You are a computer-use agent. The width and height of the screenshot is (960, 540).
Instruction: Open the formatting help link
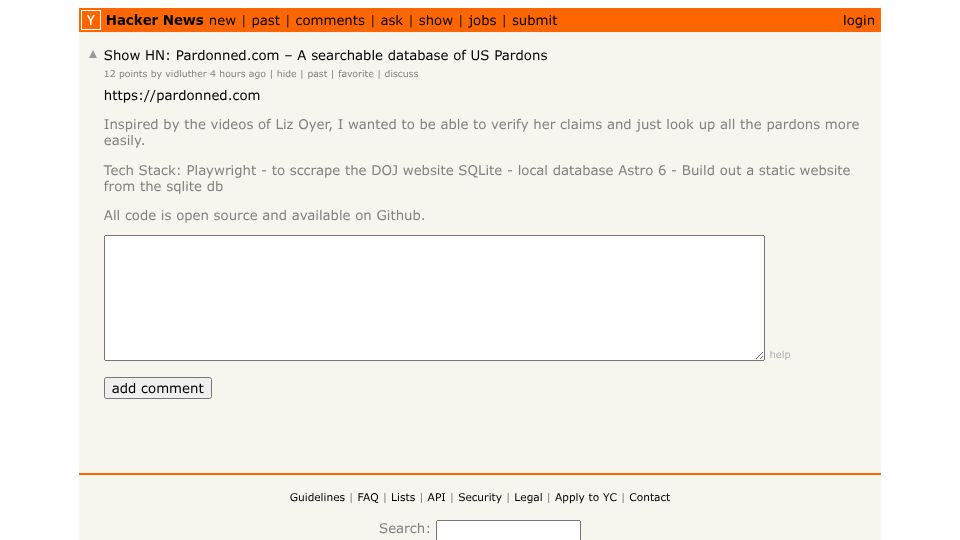pyautogui.click(x=779, y=354)
